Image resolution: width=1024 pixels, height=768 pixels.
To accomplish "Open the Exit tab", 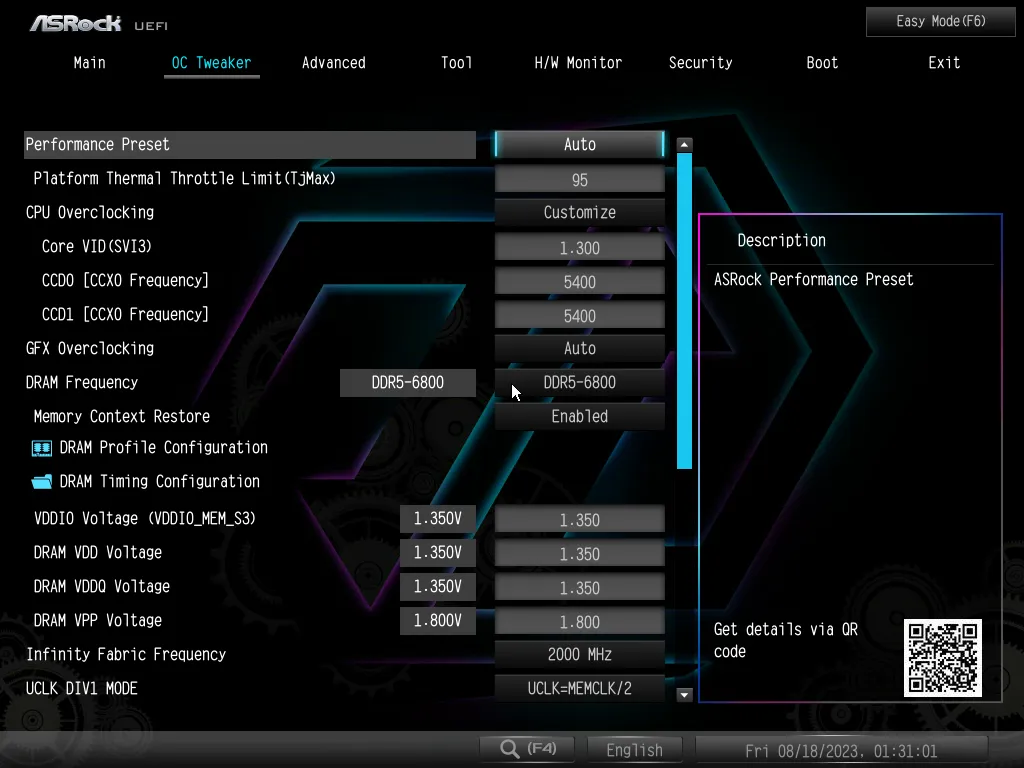I will coord(944,63).
